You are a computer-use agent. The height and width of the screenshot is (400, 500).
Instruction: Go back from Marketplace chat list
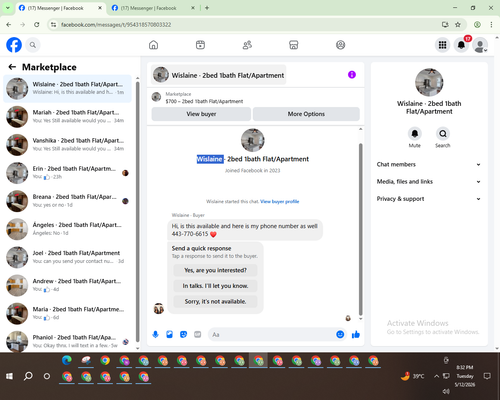click(x=12, y=67)
